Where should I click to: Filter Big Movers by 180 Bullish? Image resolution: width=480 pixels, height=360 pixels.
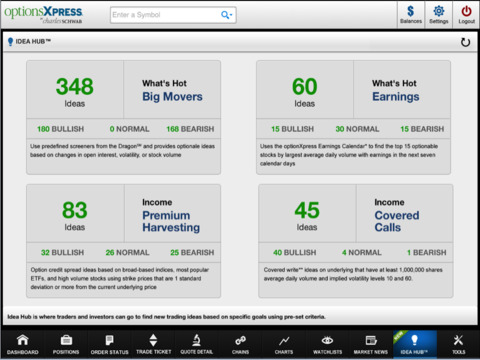tap(60, 129)
